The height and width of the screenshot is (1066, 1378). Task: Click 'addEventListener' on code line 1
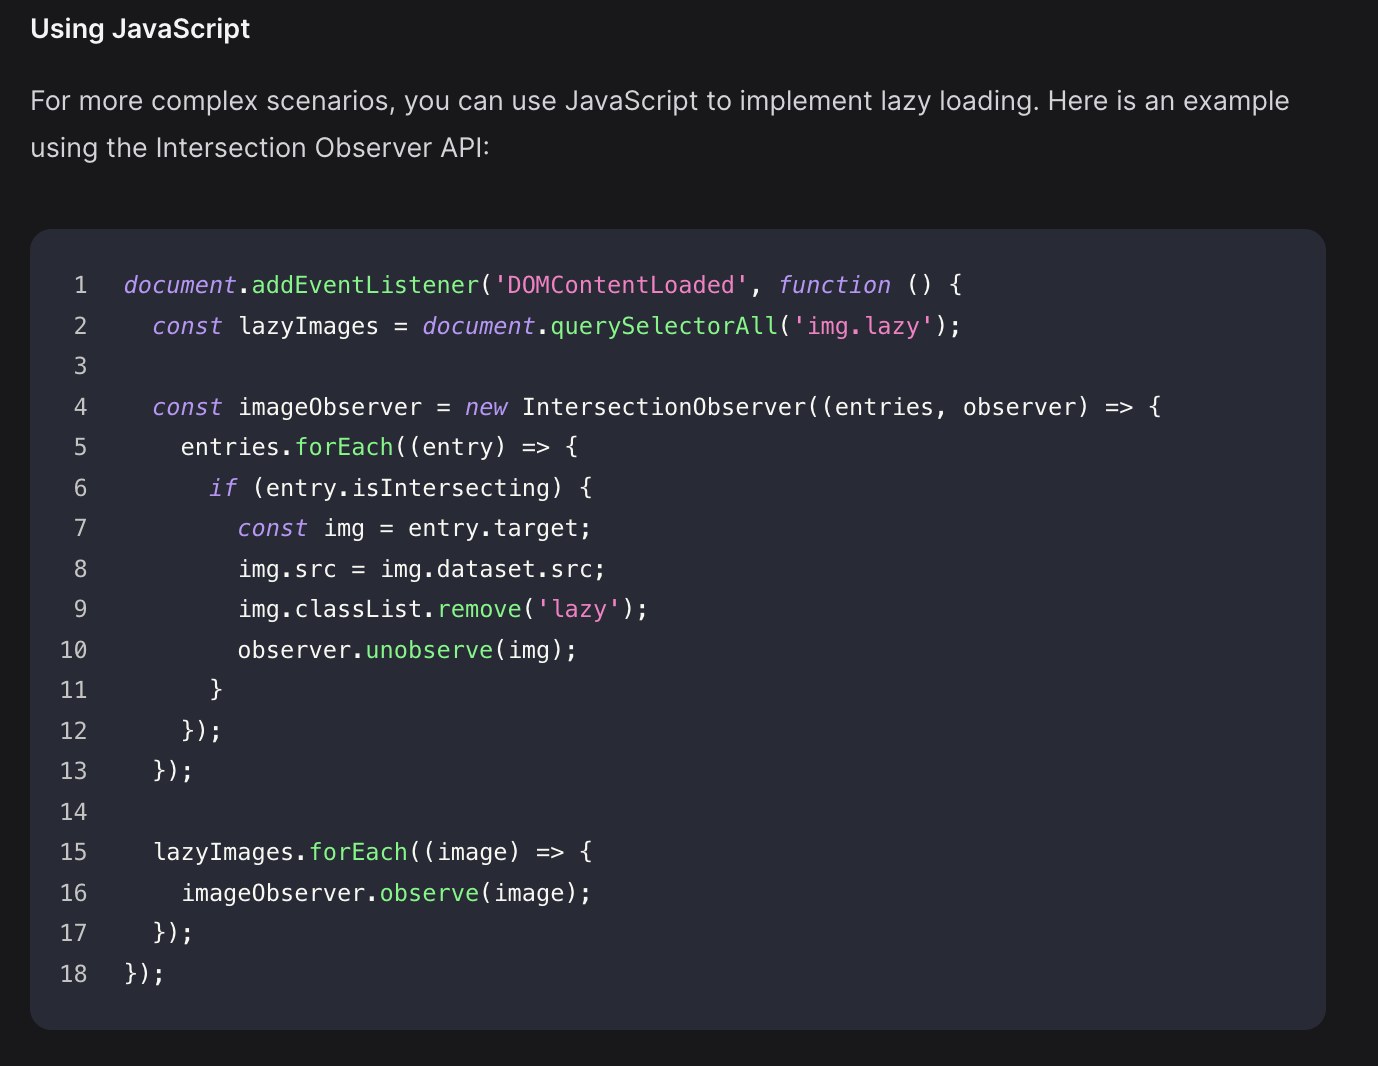click(x=365, y=285)
